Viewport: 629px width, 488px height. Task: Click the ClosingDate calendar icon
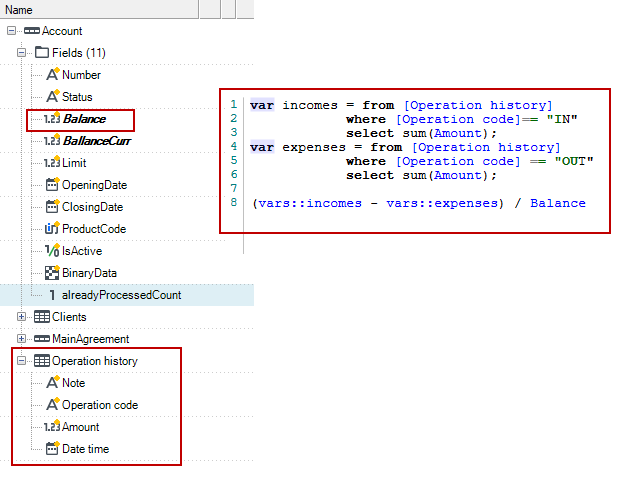(x=52, y=207)
